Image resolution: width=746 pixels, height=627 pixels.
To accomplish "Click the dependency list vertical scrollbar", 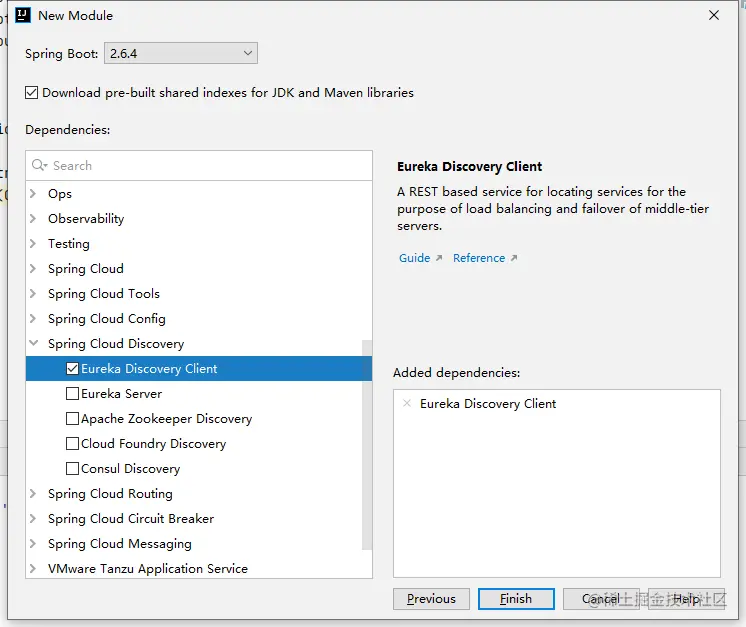I will click(x=367, y=445).
